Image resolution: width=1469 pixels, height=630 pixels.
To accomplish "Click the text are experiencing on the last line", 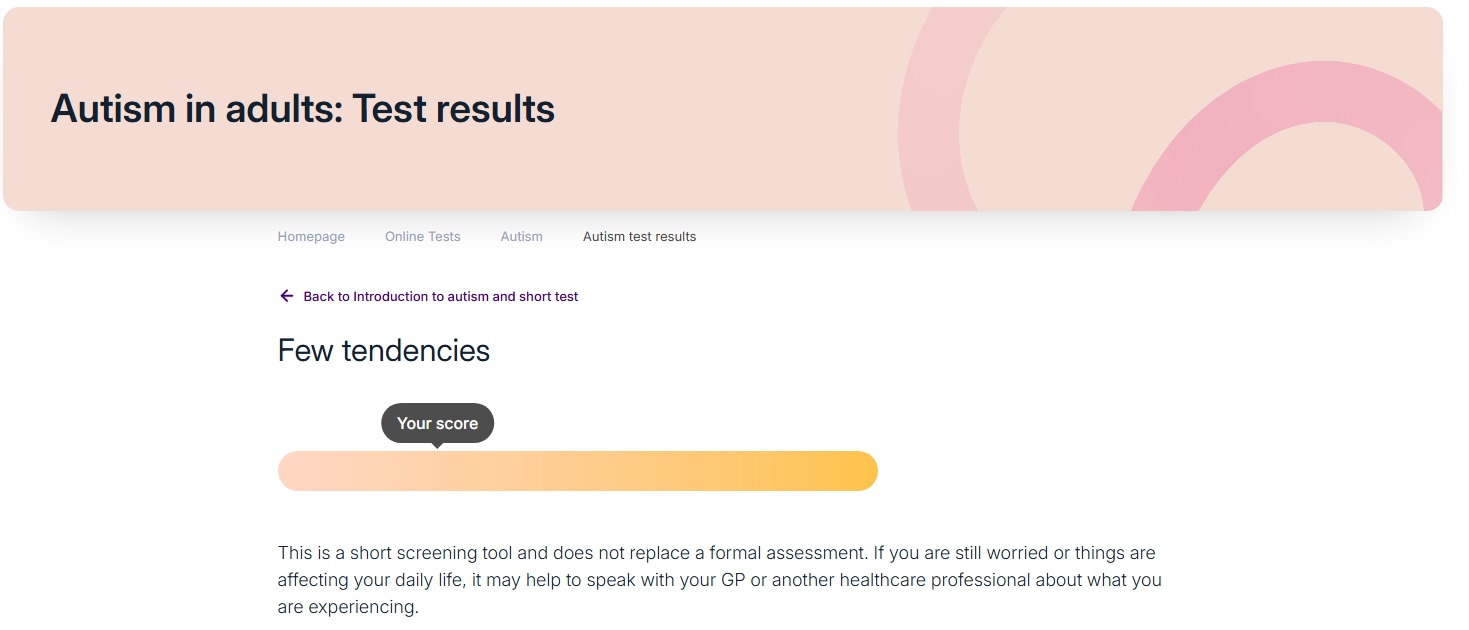I will coord(347,607).
